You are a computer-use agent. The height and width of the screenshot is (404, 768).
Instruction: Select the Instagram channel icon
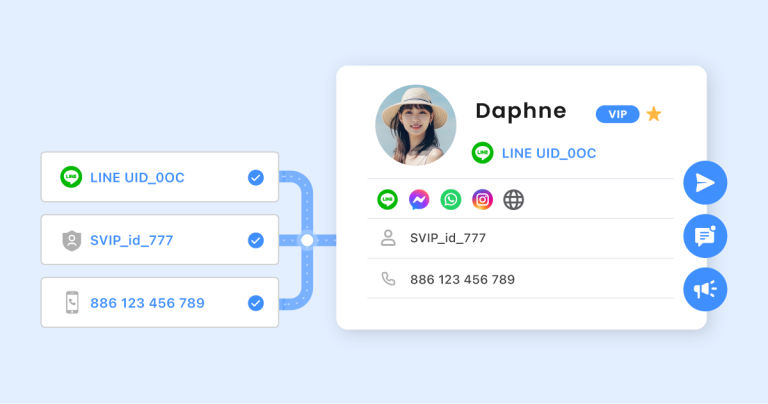[x=482, y=199]
